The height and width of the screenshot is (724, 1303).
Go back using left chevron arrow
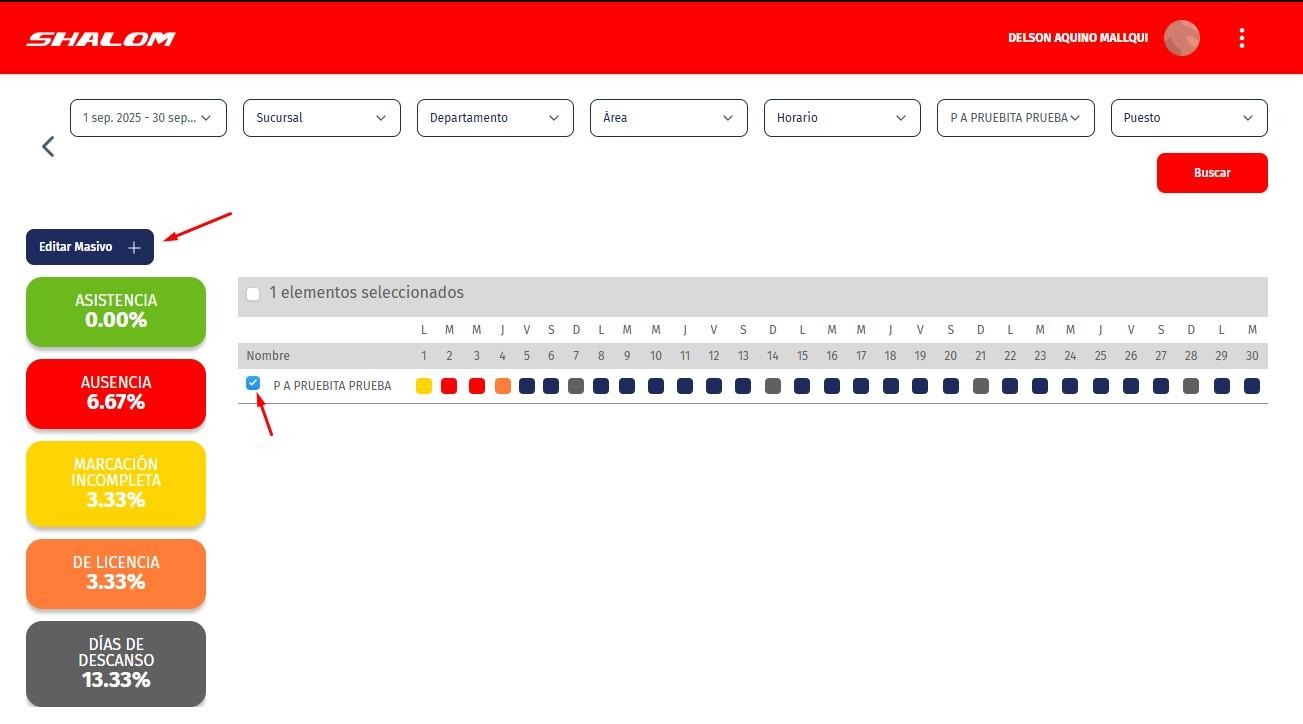click(47, 147)
